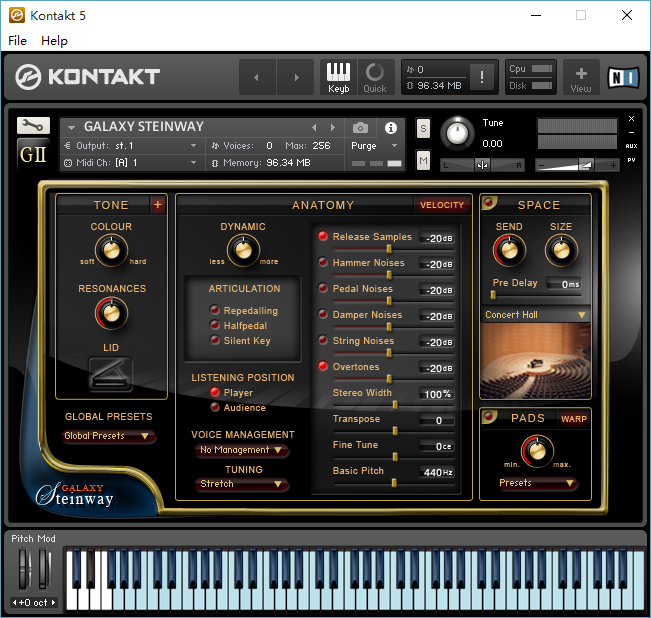Click the Stereo Width slider handle
This screenshot has width=651, height=618.
395,405
